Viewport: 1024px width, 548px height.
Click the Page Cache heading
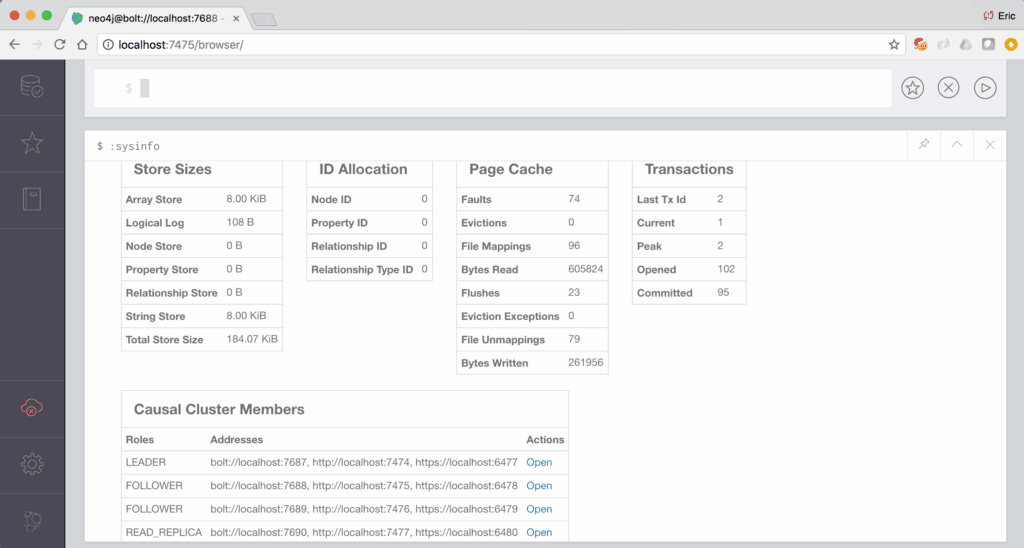click(511, 169)
